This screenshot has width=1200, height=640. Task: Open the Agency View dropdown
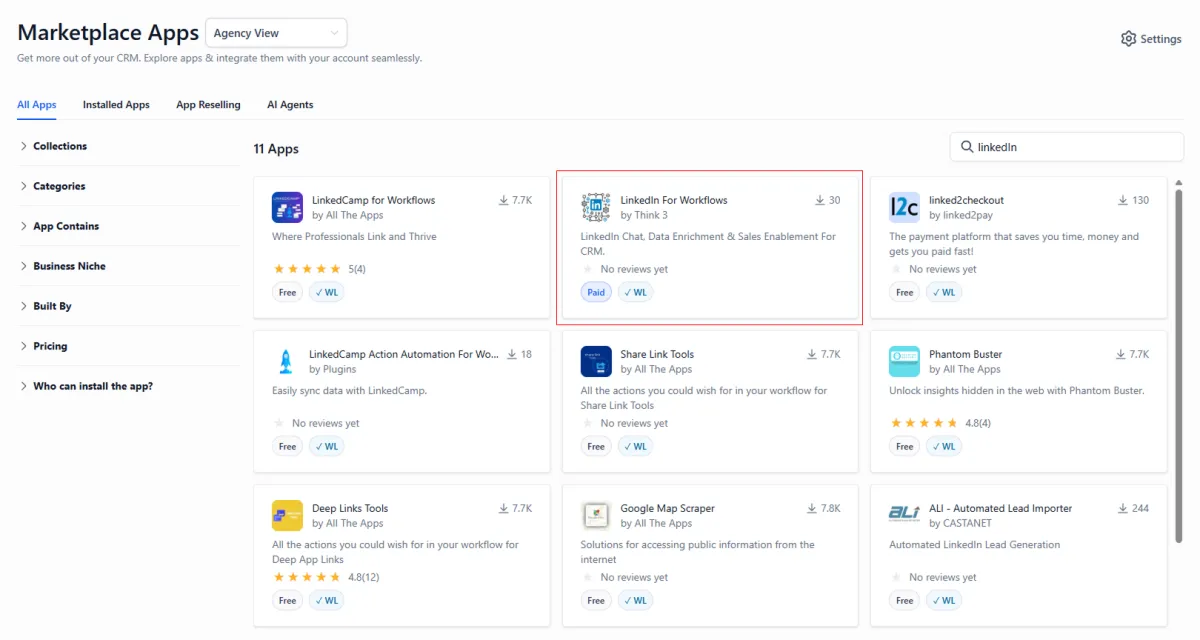click(276, 33)
